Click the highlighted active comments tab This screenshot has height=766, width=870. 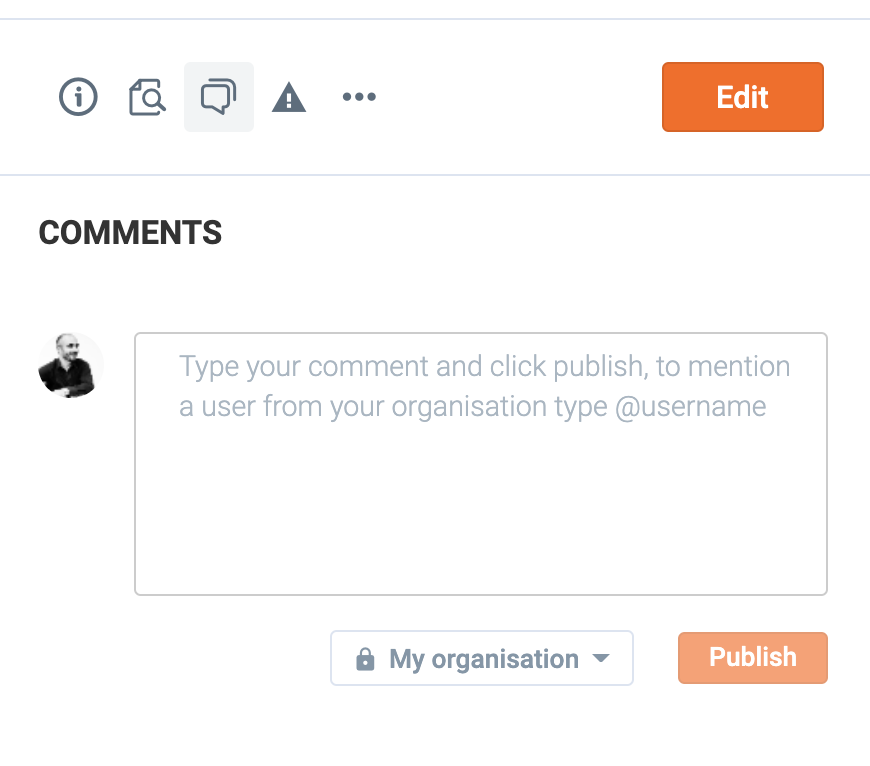219,97
